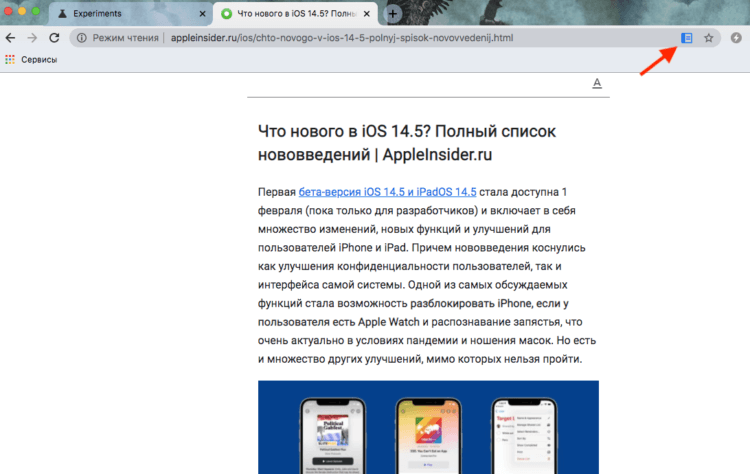Open the Сервисы apps shortcut
The height and width of the screenshot is (474, 750).
31,60
